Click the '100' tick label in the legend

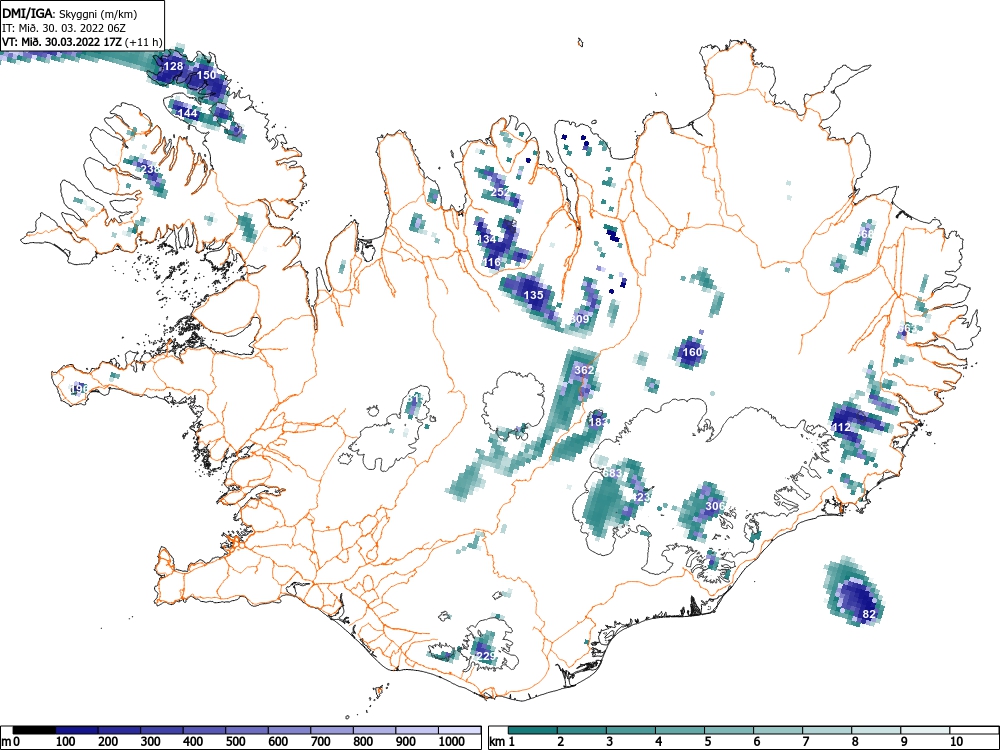click(66, 742)
